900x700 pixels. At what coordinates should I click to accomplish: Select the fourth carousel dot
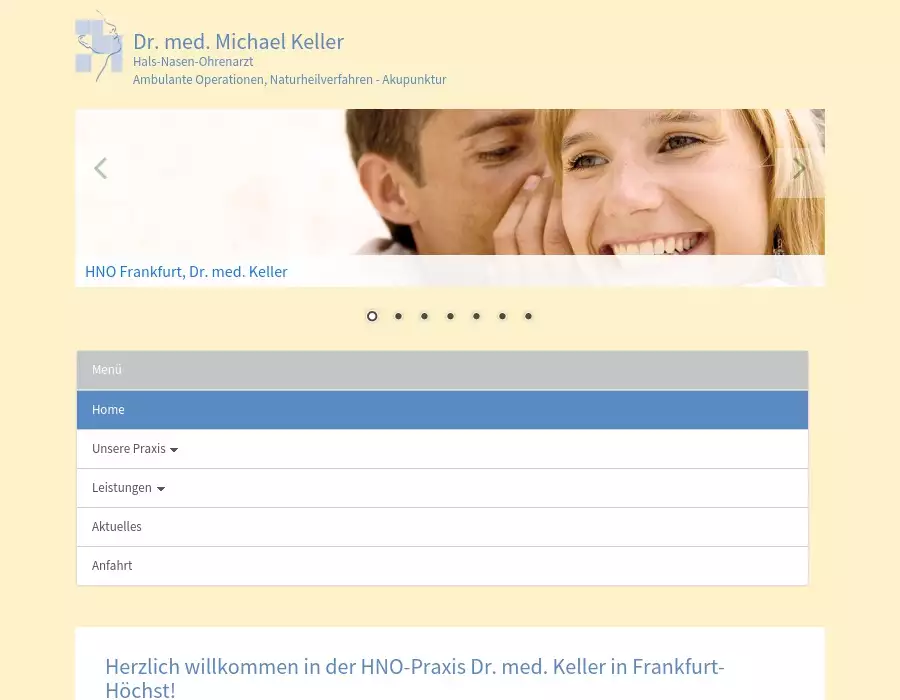(x=450, y=316)
